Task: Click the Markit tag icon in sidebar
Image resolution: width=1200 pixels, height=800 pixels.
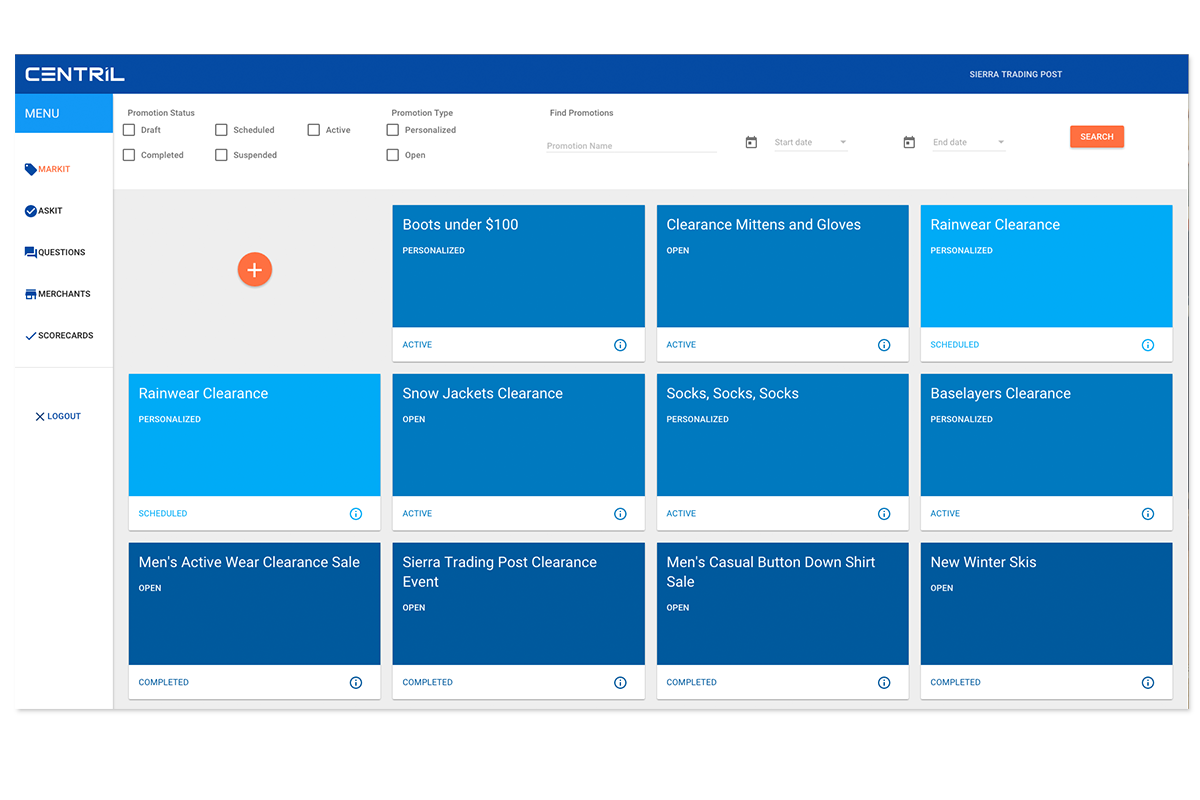Action: pyautogui.click(x=30, y=169)
